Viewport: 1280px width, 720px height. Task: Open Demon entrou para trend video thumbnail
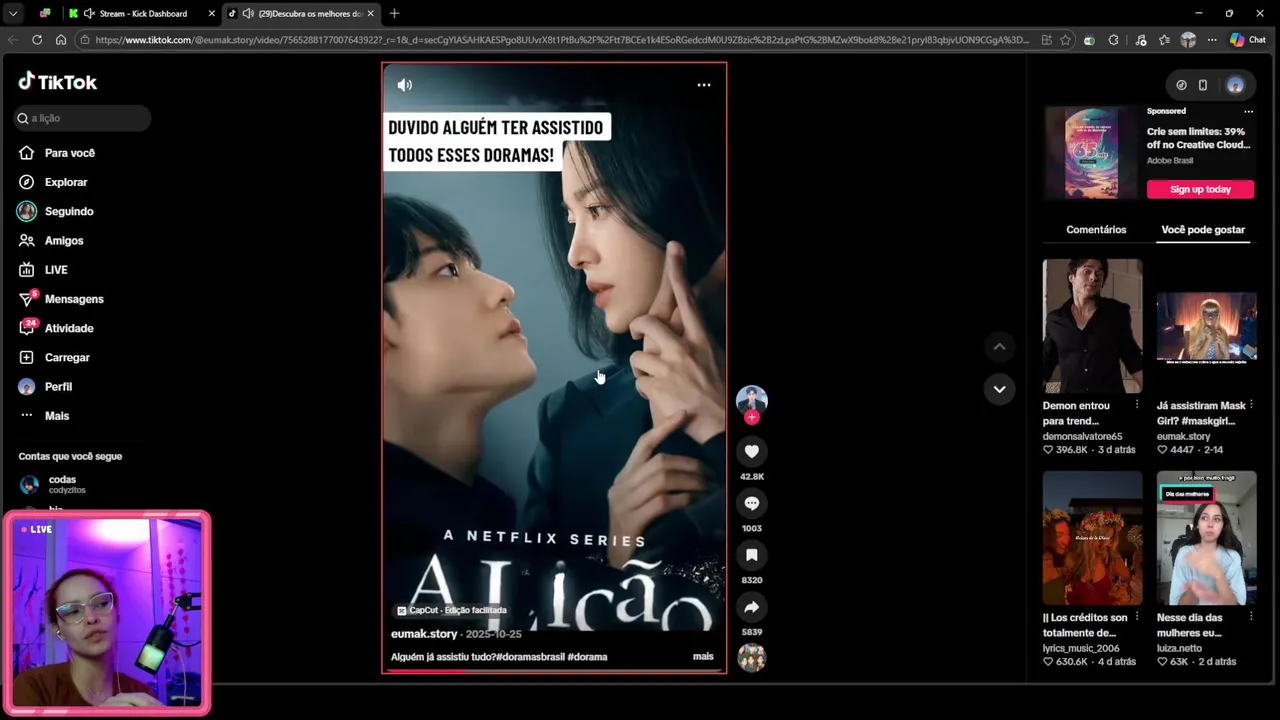(1092, 326)
